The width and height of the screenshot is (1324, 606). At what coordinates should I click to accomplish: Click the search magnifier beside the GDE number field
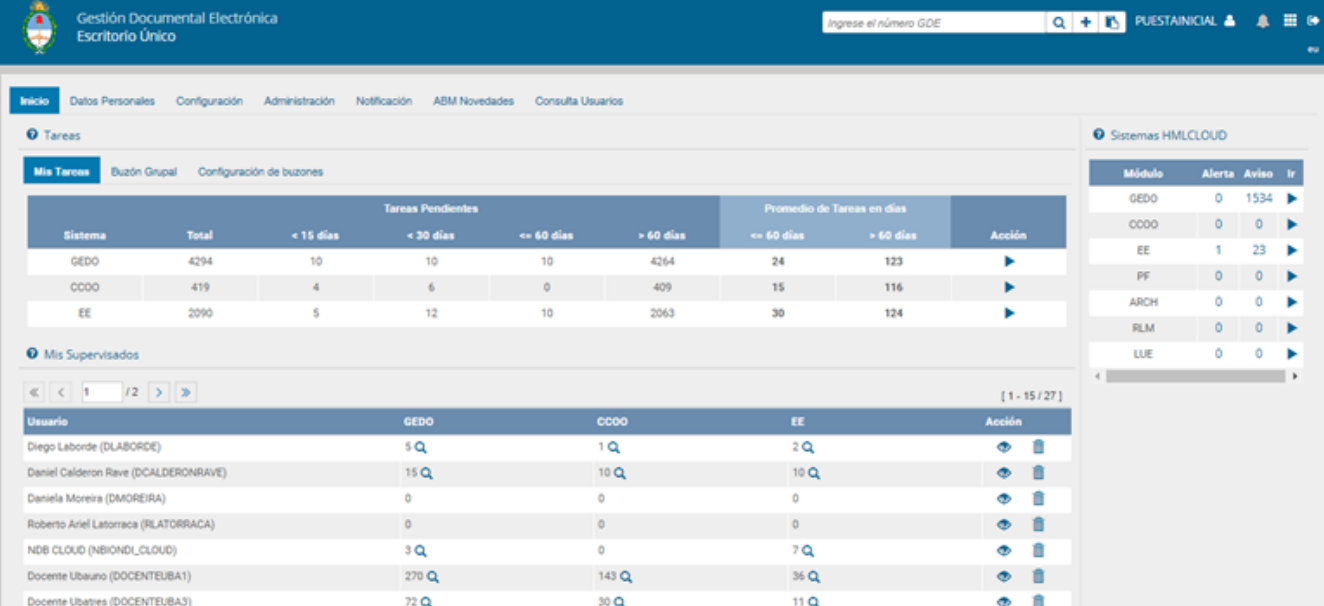(1059, 22)
